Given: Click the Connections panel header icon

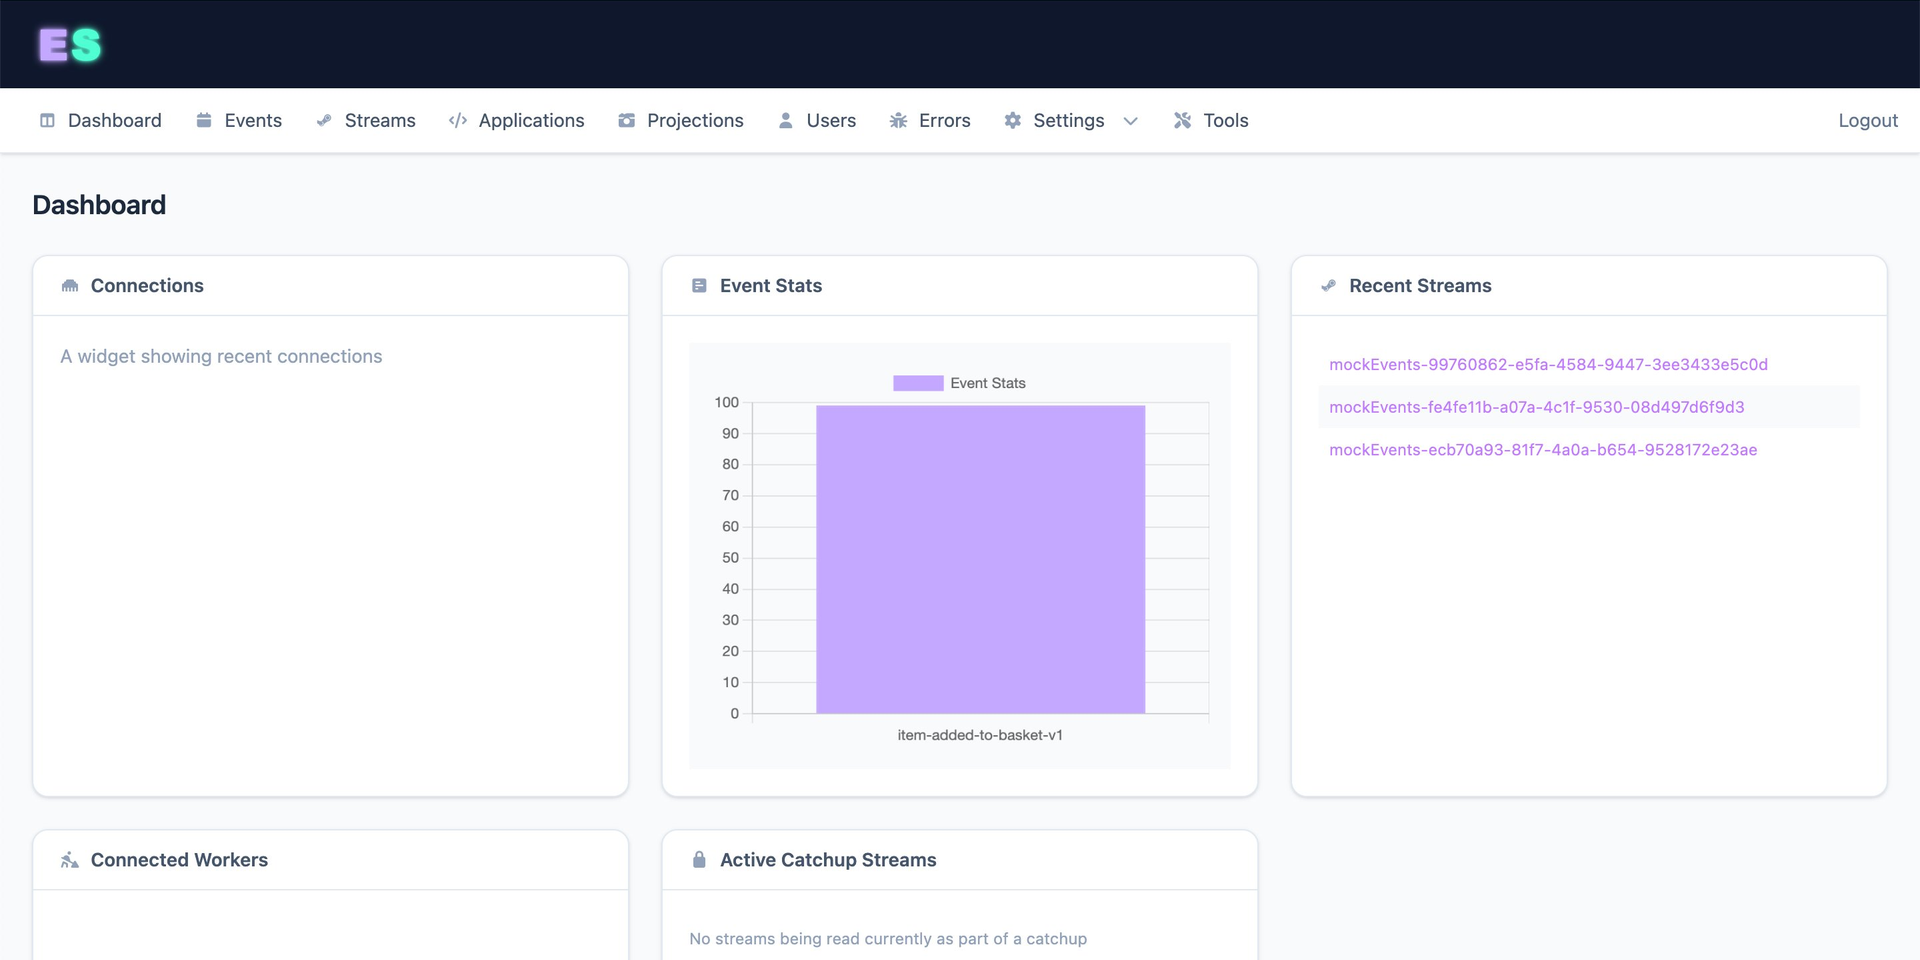Looking at the screenshot, I should pyautogui.click(x=70, y=286).
